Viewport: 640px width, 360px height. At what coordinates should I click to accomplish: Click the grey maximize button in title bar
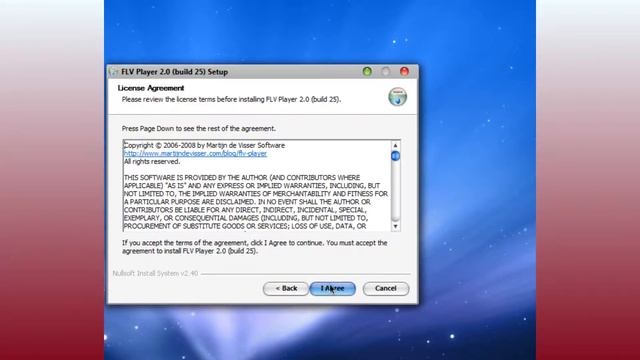[x=386, y=72]
